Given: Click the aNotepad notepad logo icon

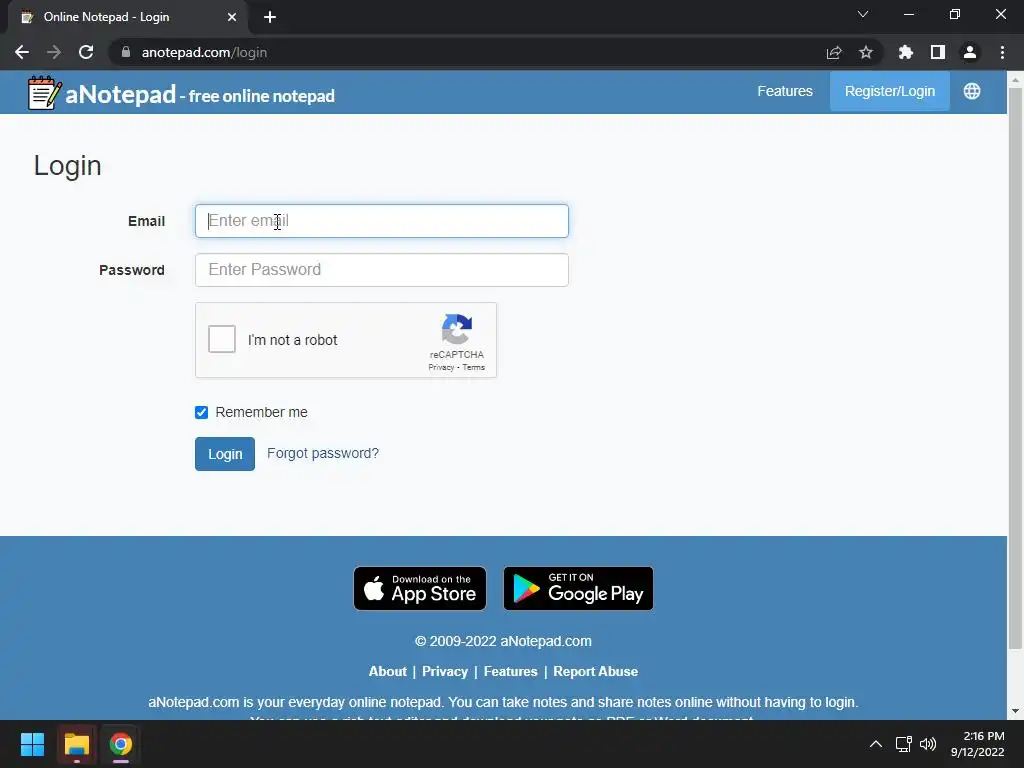Looking at the screenshot, I should click(x=44, y=93).
